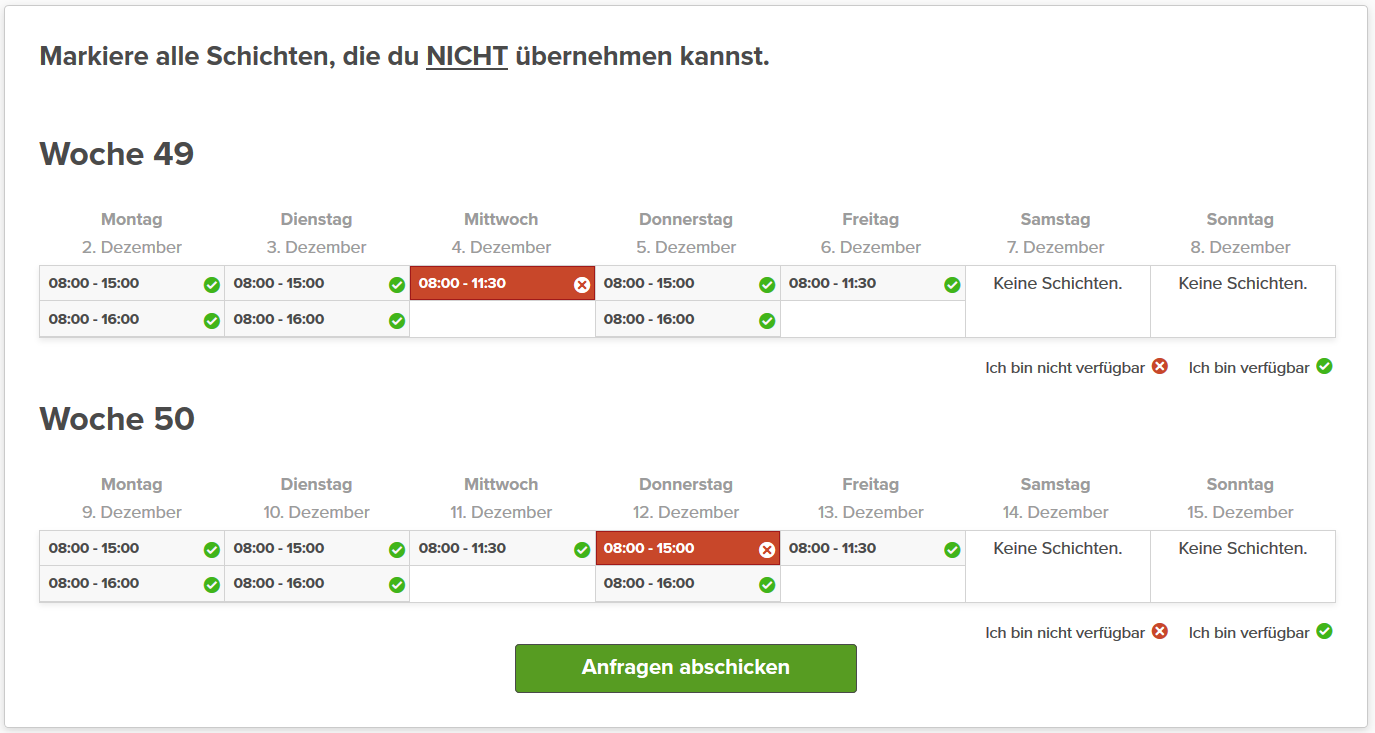The height and width of the screenshot is (733, 1375).
Task: Click Week 50 legend green available icon
Action: point(1324,631)
